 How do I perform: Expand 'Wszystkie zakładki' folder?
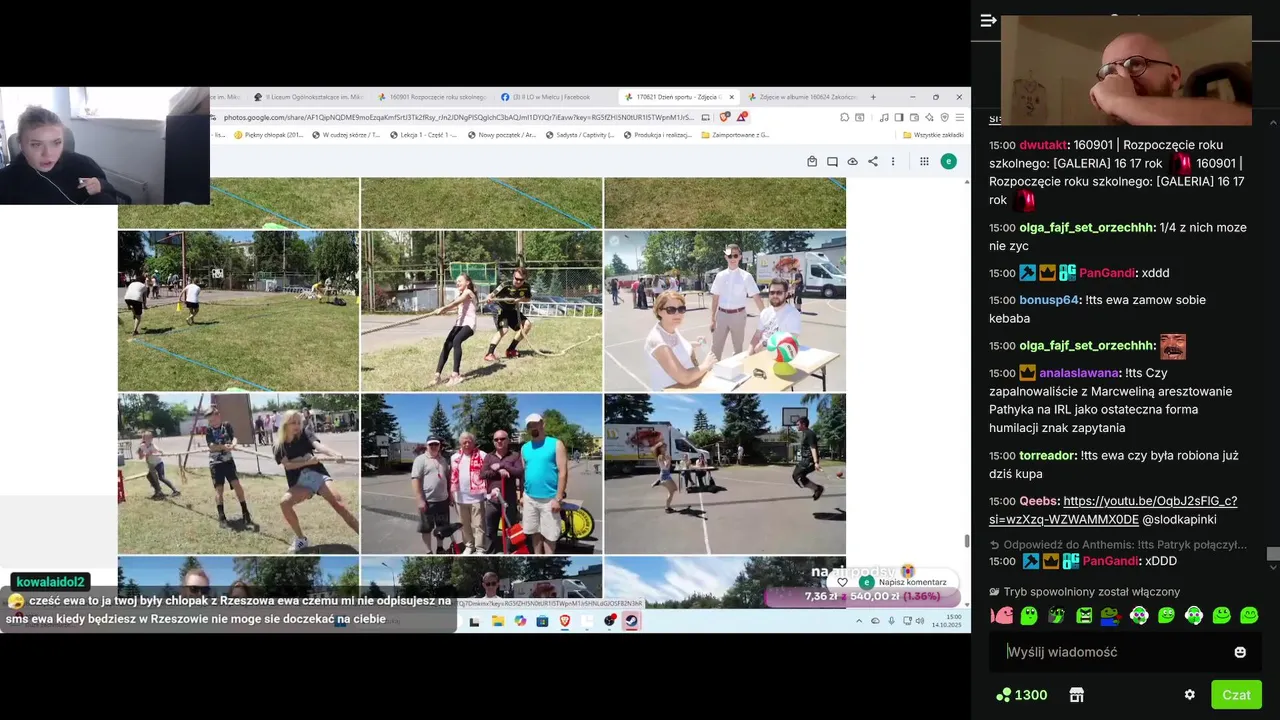(x=933, y=134)
